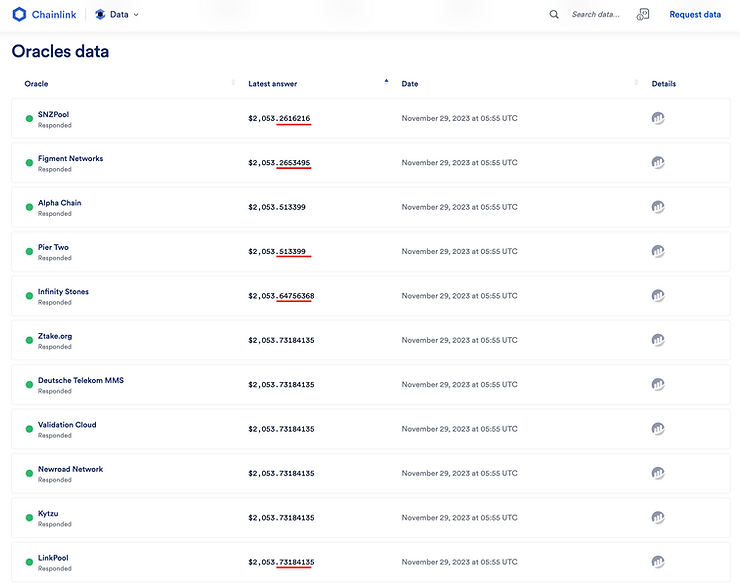Viewport: 740px width, 586px height.
Task: Open details chart icon for Kytzu
Action: click(x=658, y=517)
